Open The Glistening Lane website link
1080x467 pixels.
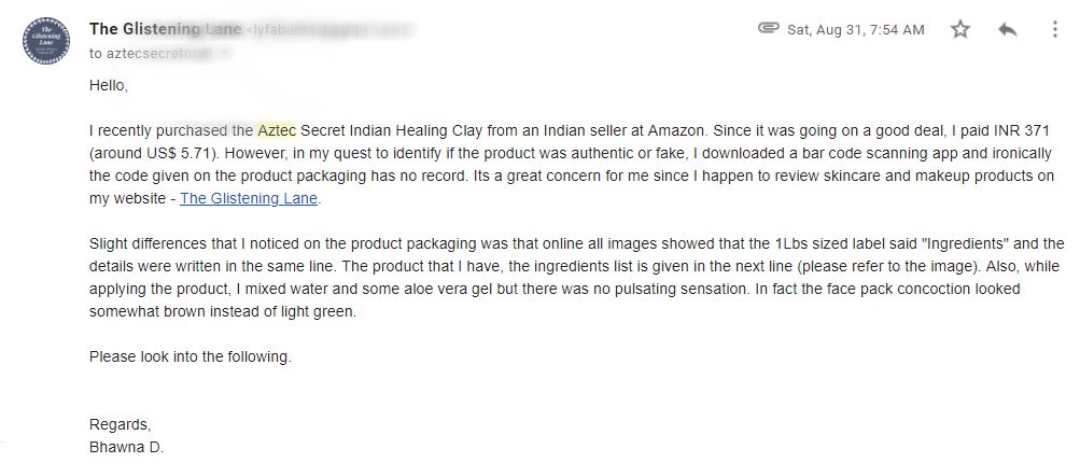(249, 198)
